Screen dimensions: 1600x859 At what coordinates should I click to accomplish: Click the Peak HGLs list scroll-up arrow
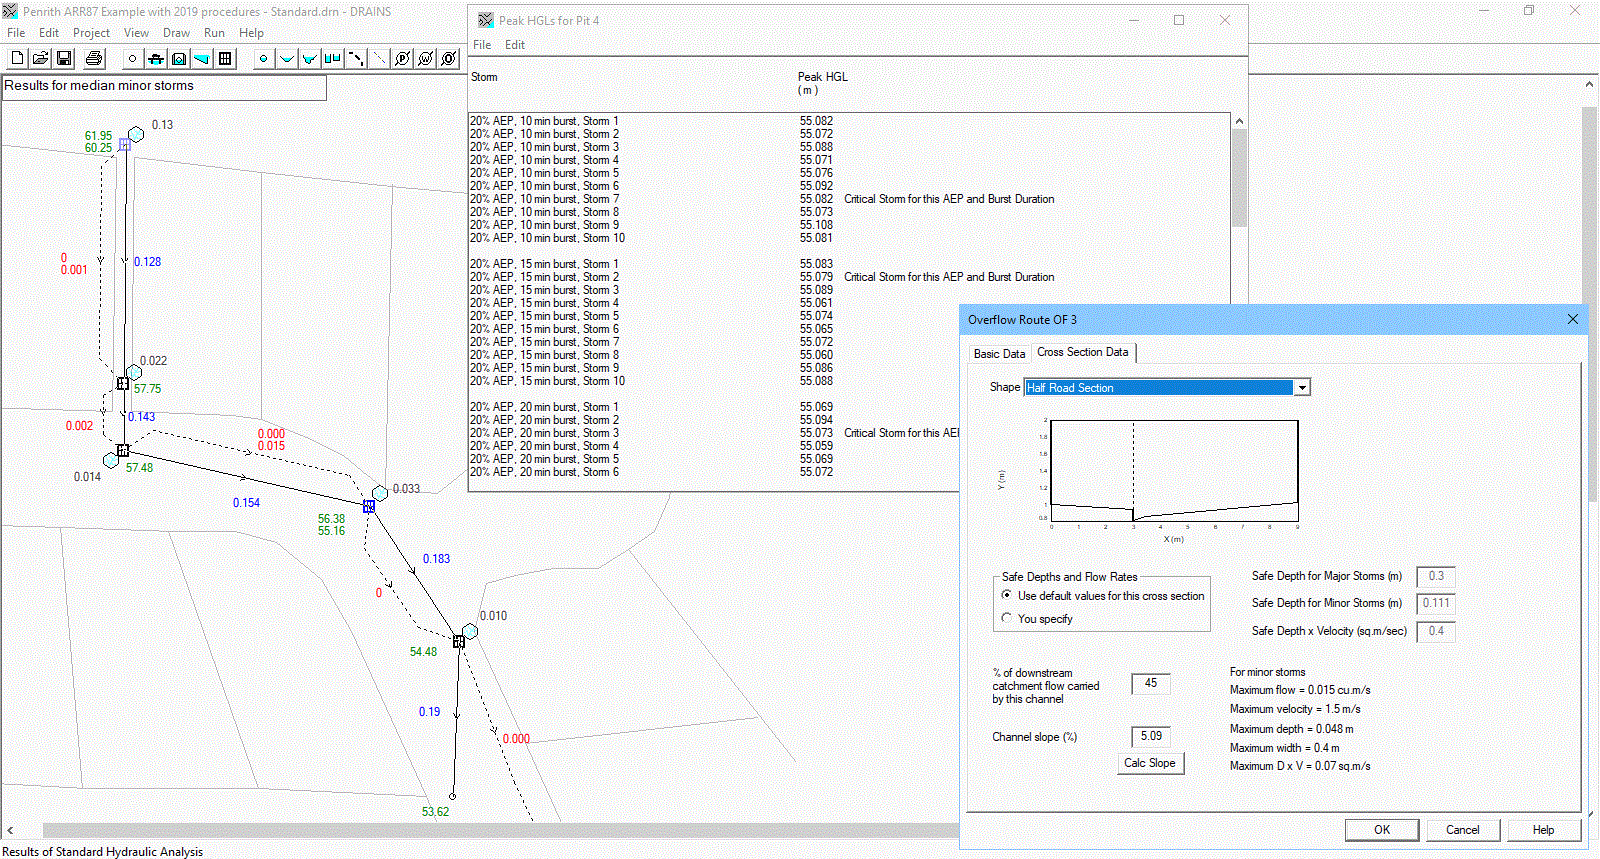point(1239,121)
